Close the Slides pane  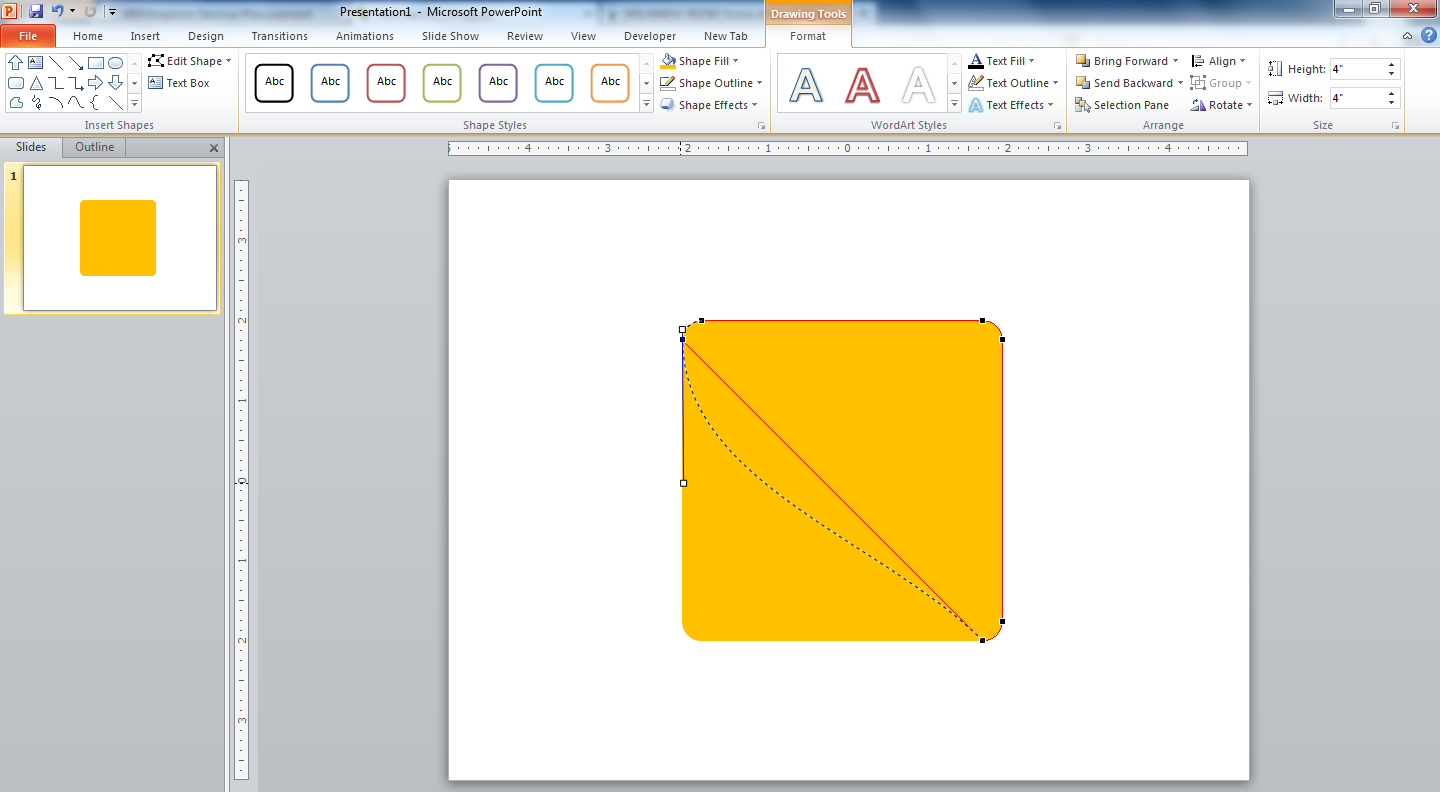(213, 148)
